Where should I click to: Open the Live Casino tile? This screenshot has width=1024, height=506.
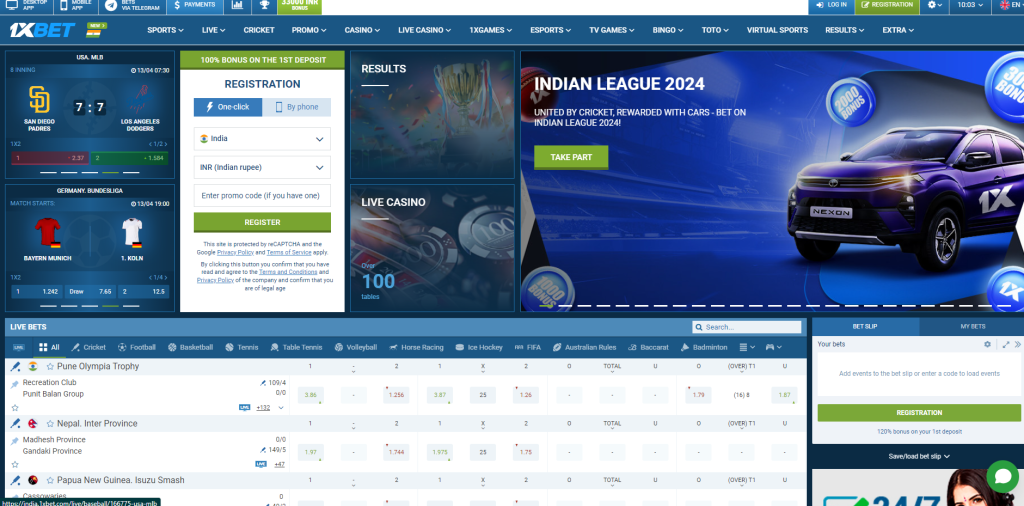coord(432,248)
